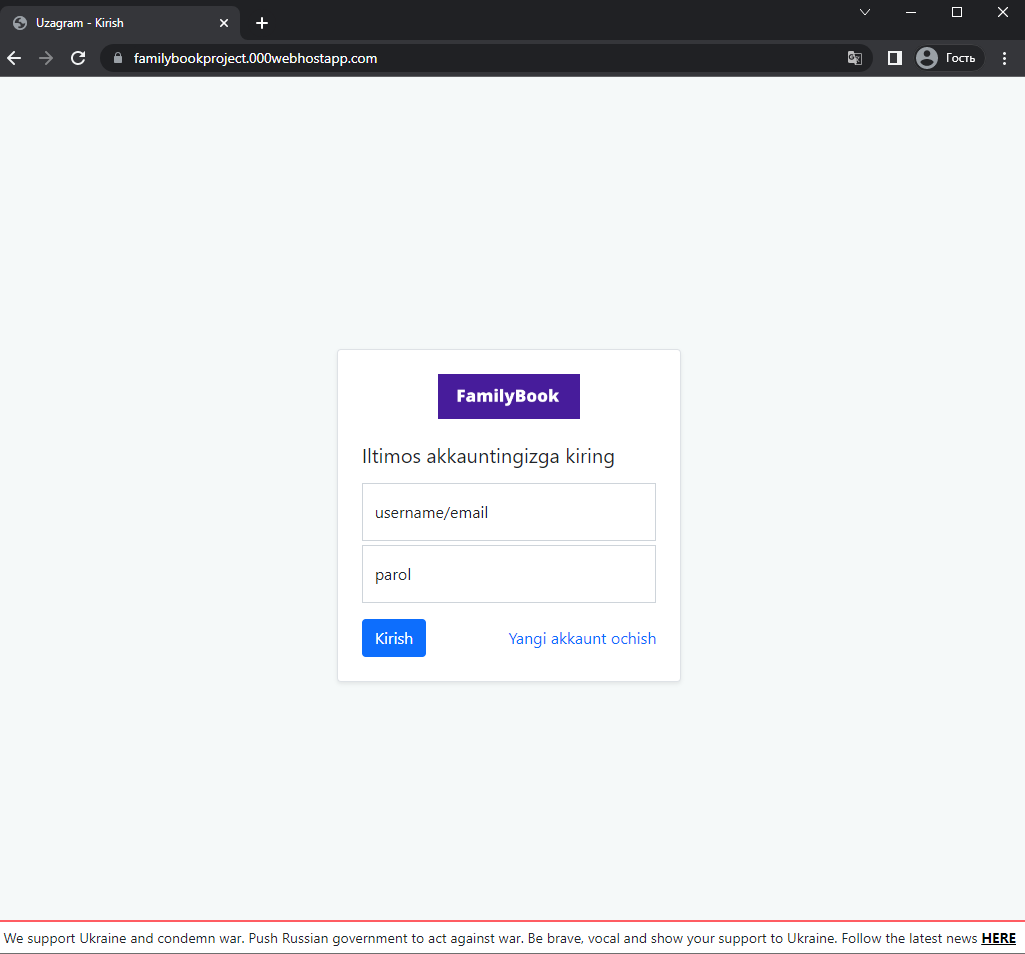Screen dimensions: 1025x954
Task: Expand the tab search chevron
Action: coord(865,12)
